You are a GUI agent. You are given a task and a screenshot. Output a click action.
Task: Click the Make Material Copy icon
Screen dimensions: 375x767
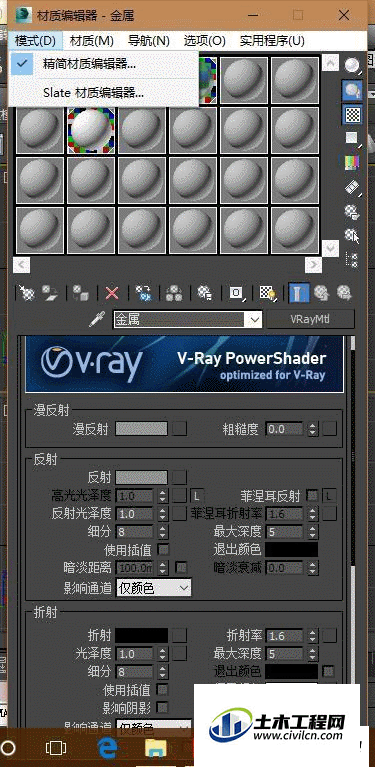143,293
